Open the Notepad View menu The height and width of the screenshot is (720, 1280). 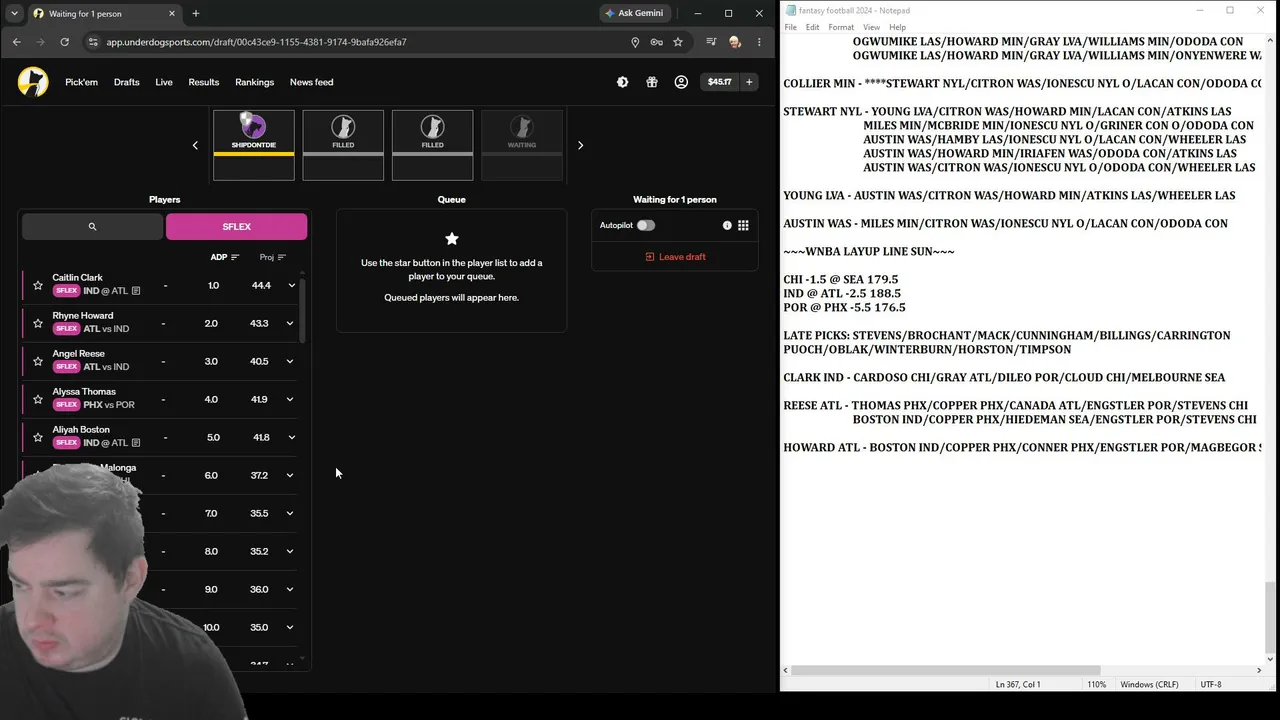click(x=872, y=27)
